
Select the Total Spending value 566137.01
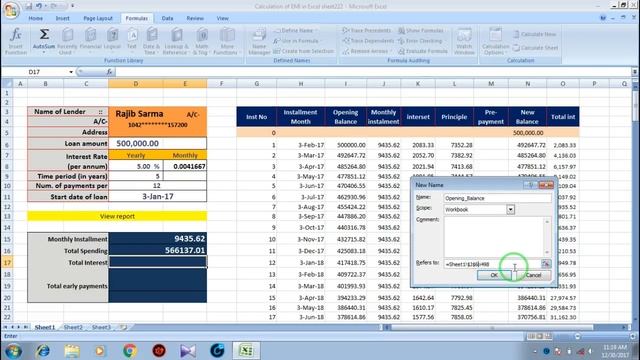pos(158,251)
